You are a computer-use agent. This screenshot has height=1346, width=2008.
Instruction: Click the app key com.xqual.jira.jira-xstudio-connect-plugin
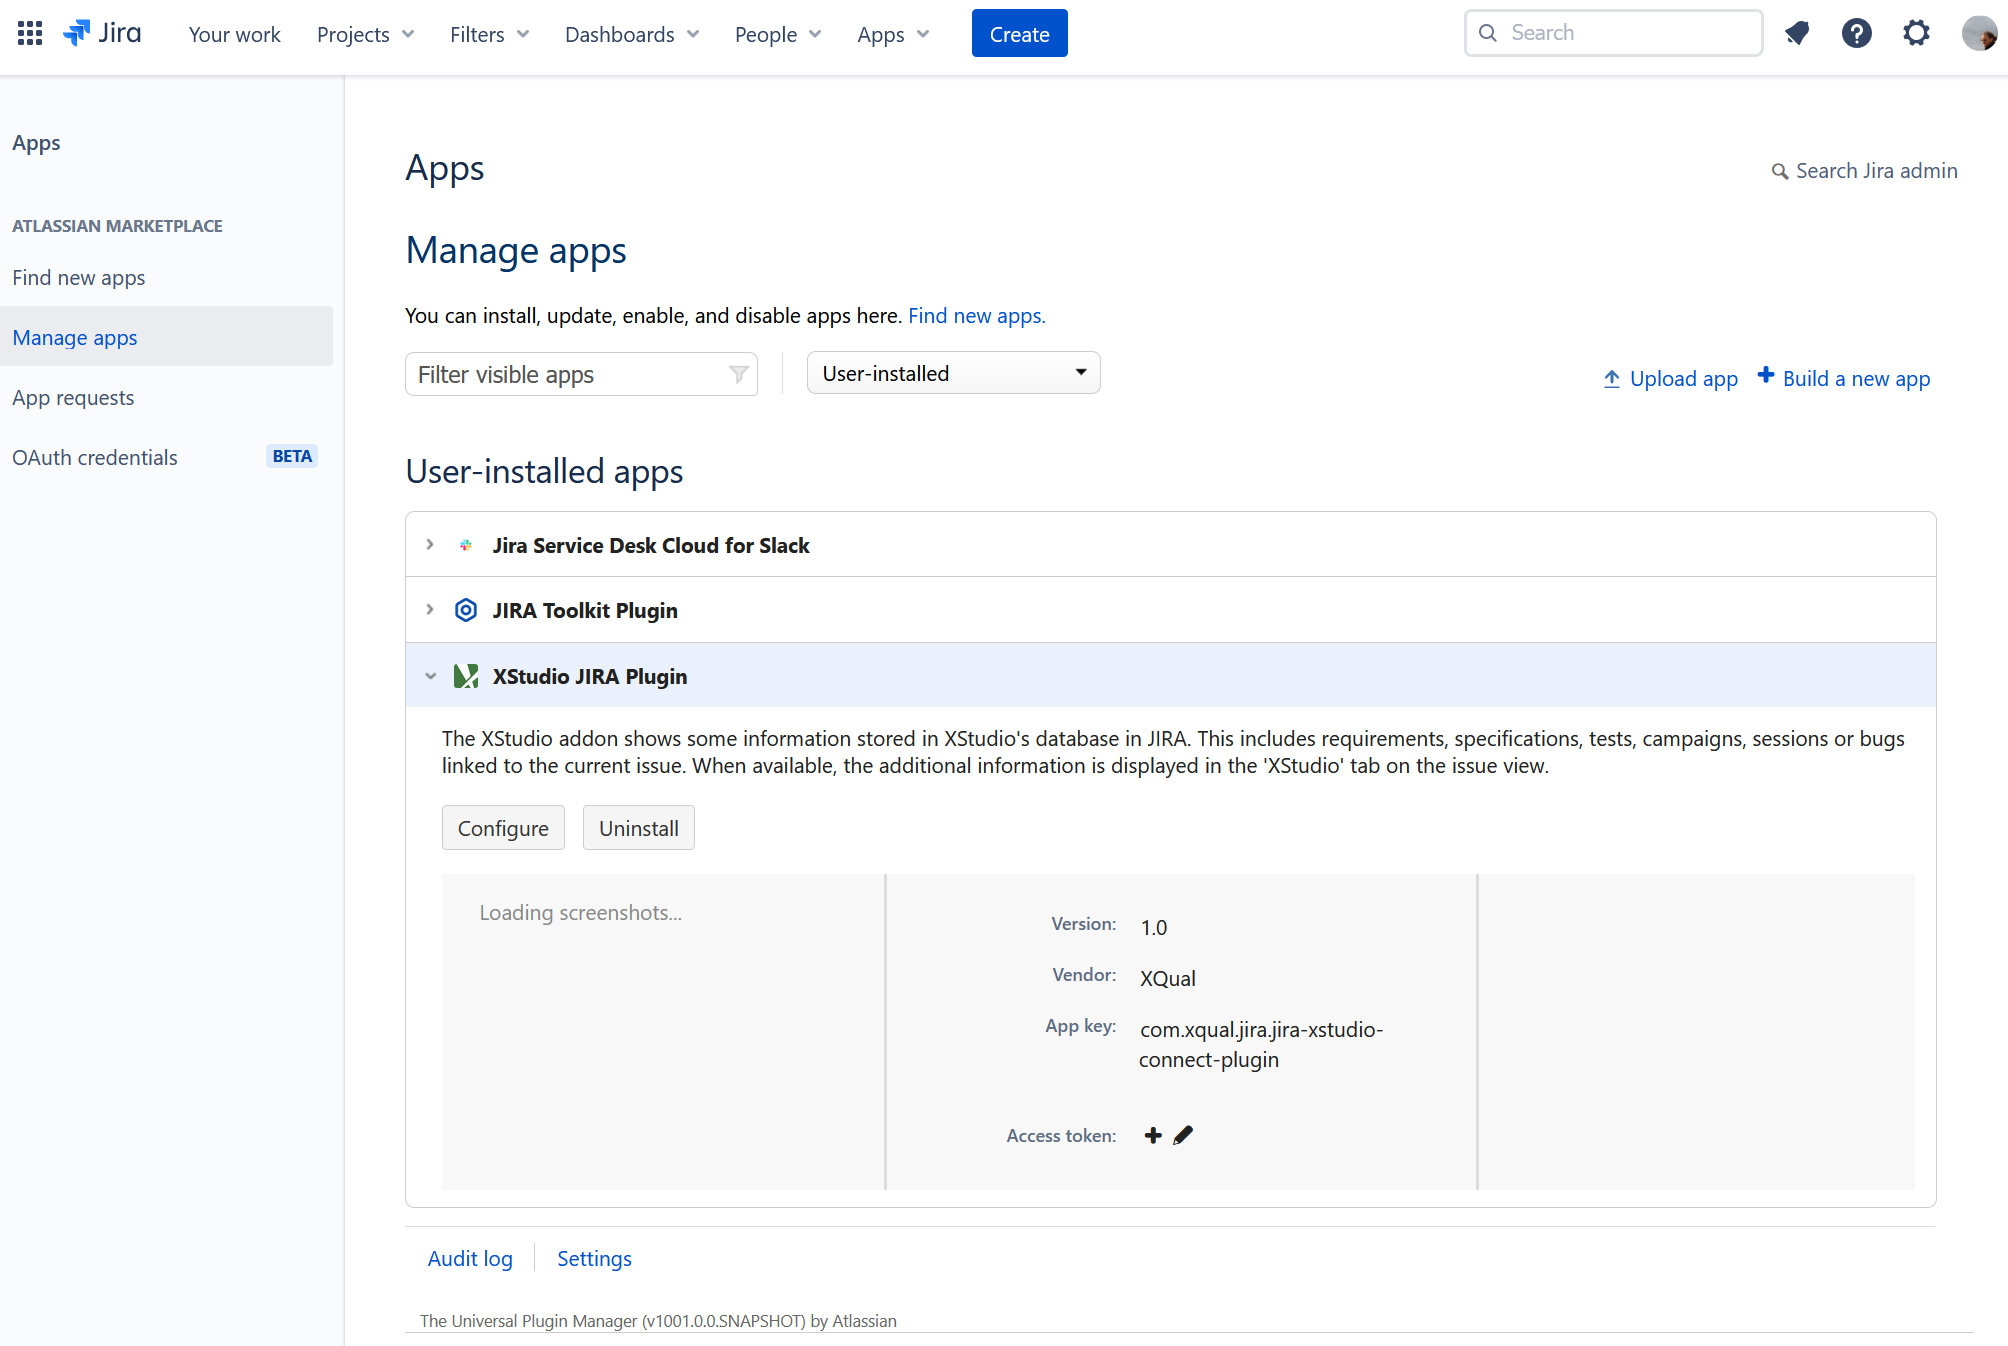click(1261, 1045)
